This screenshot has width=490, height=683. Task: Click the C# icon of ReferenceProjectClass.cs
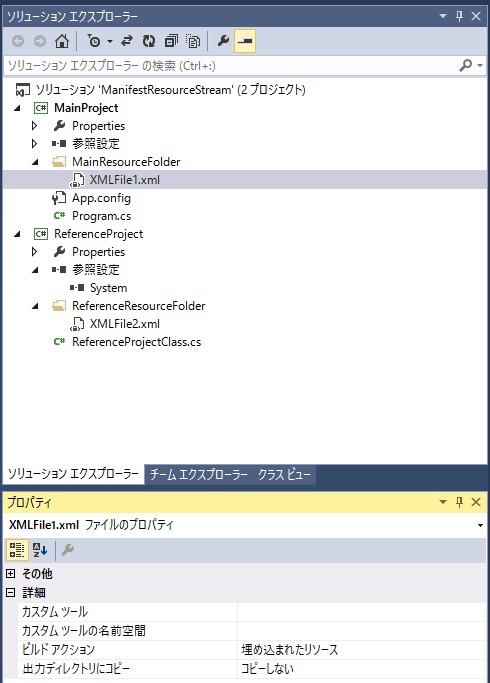tap(59, 342)
